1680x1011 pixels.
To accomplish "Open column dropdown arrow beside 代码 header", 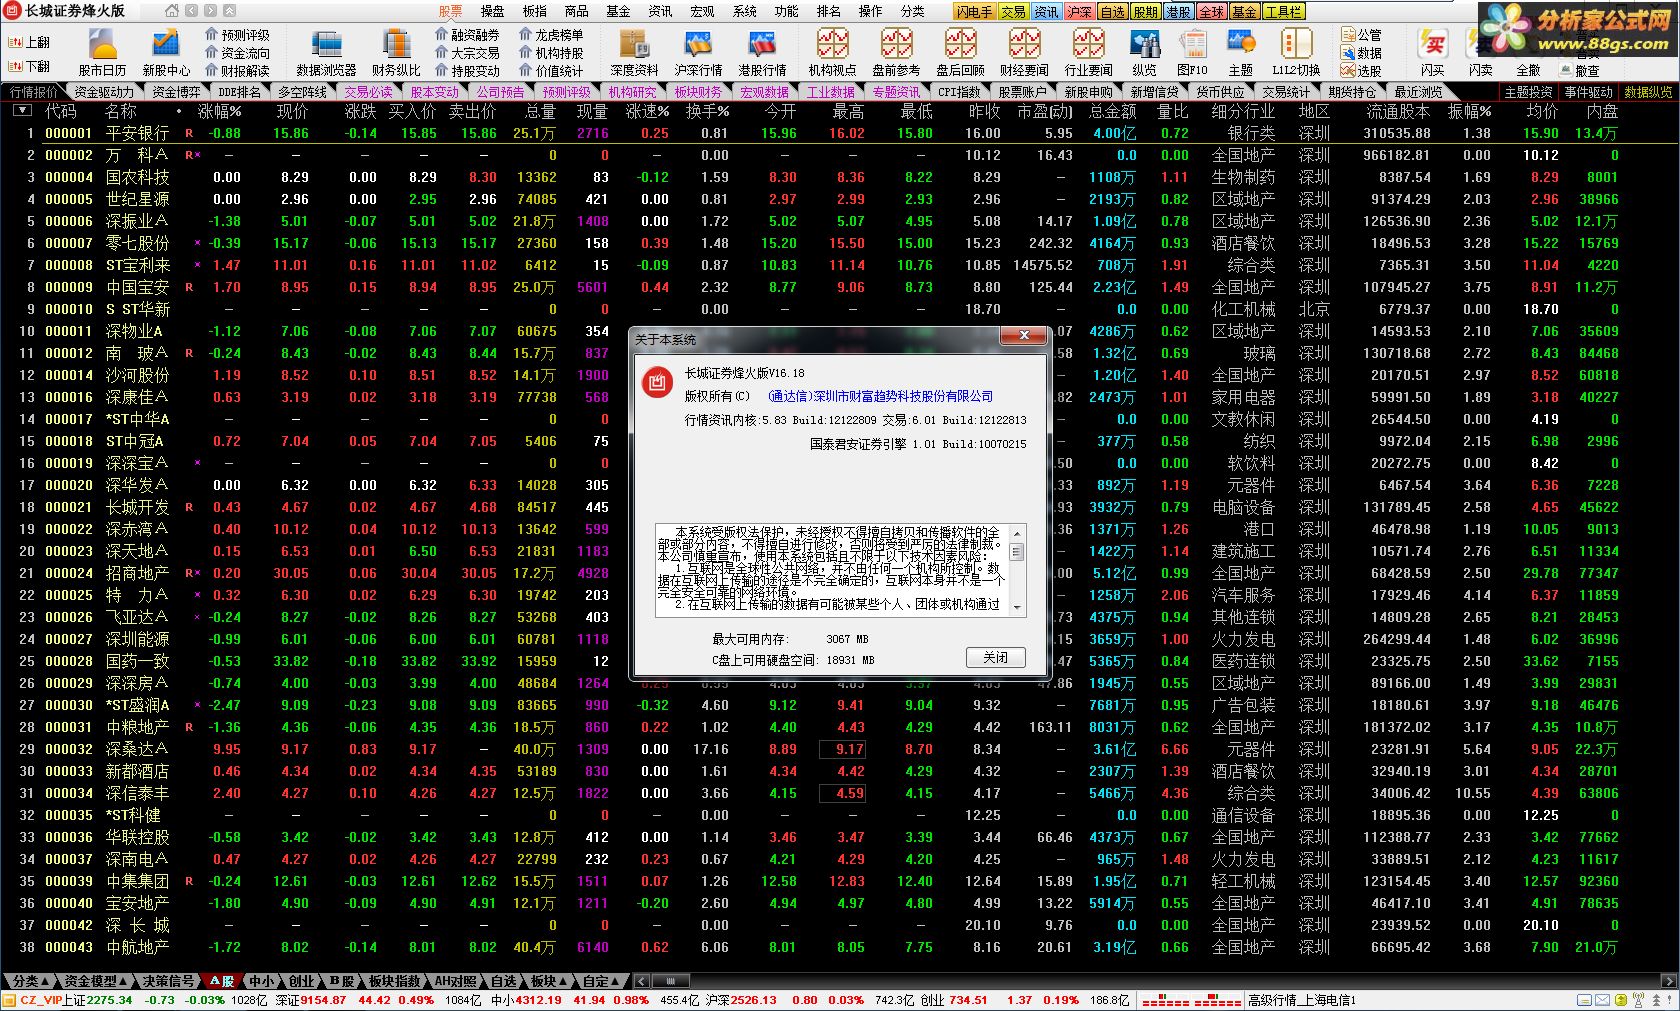I will point(22,111).
